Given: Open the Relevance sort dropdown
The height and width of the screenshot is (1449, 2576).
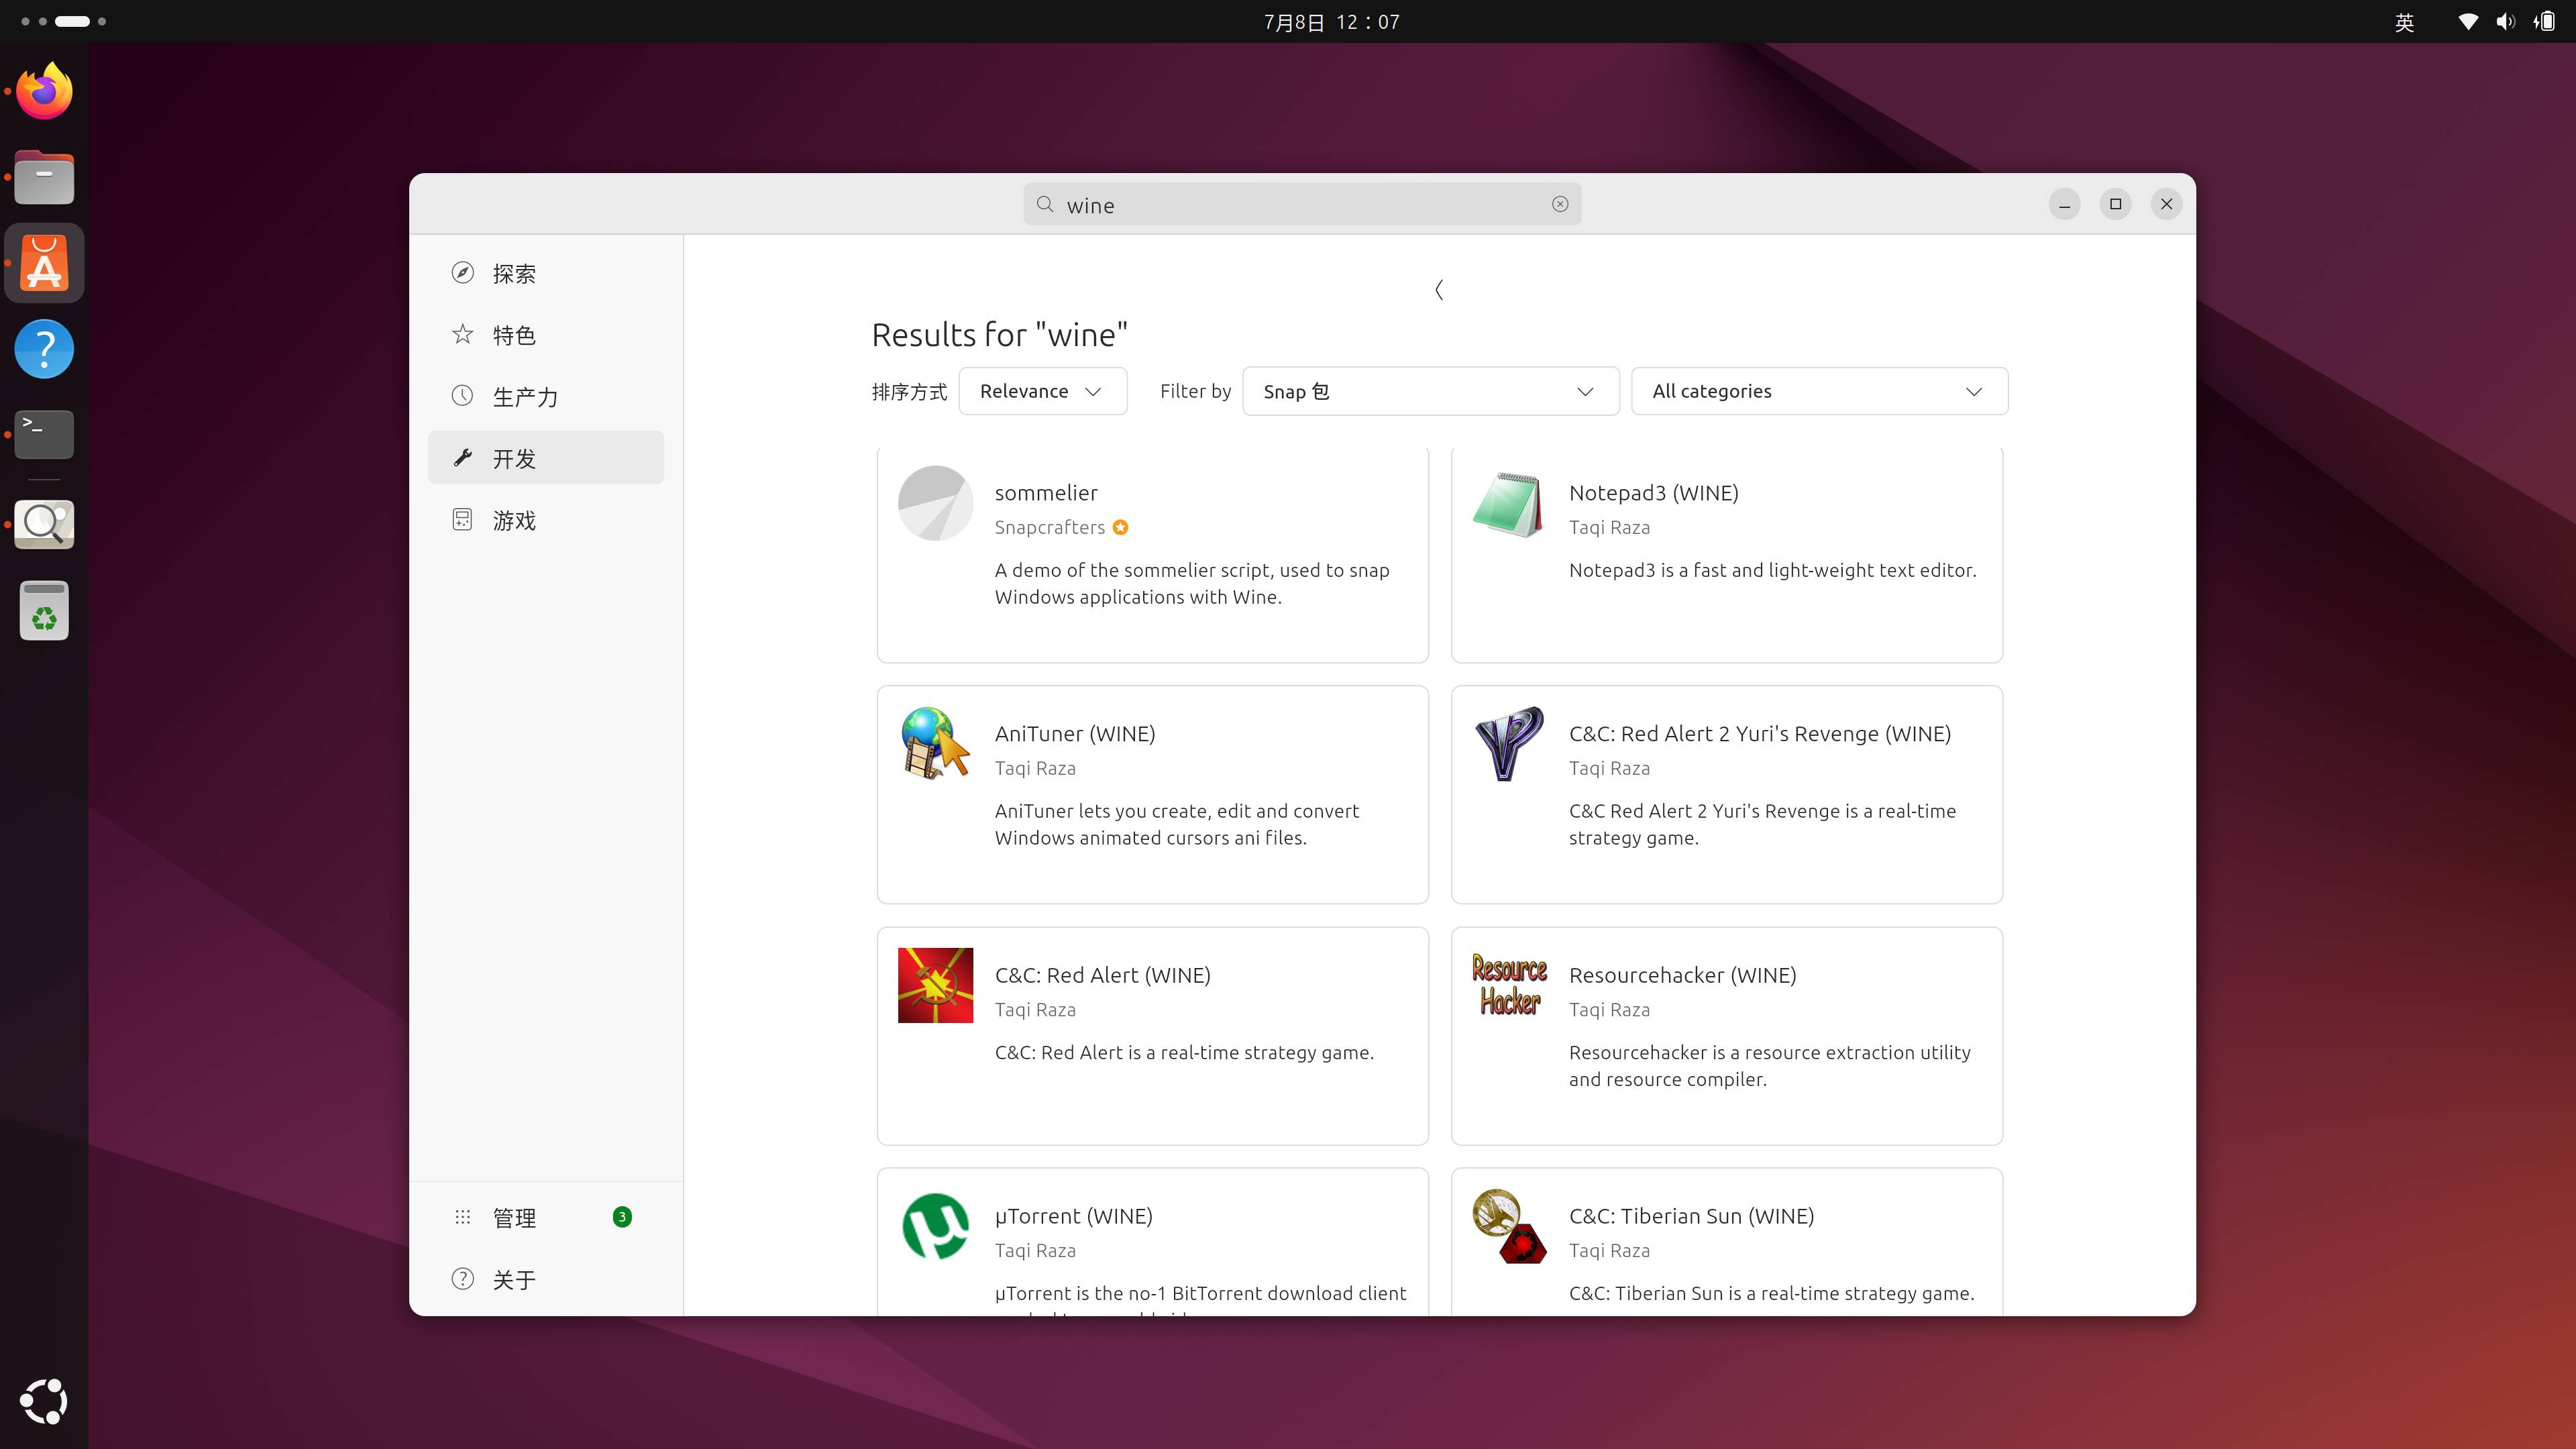Looking at the screenshot, I should [x=1043, y=391].
